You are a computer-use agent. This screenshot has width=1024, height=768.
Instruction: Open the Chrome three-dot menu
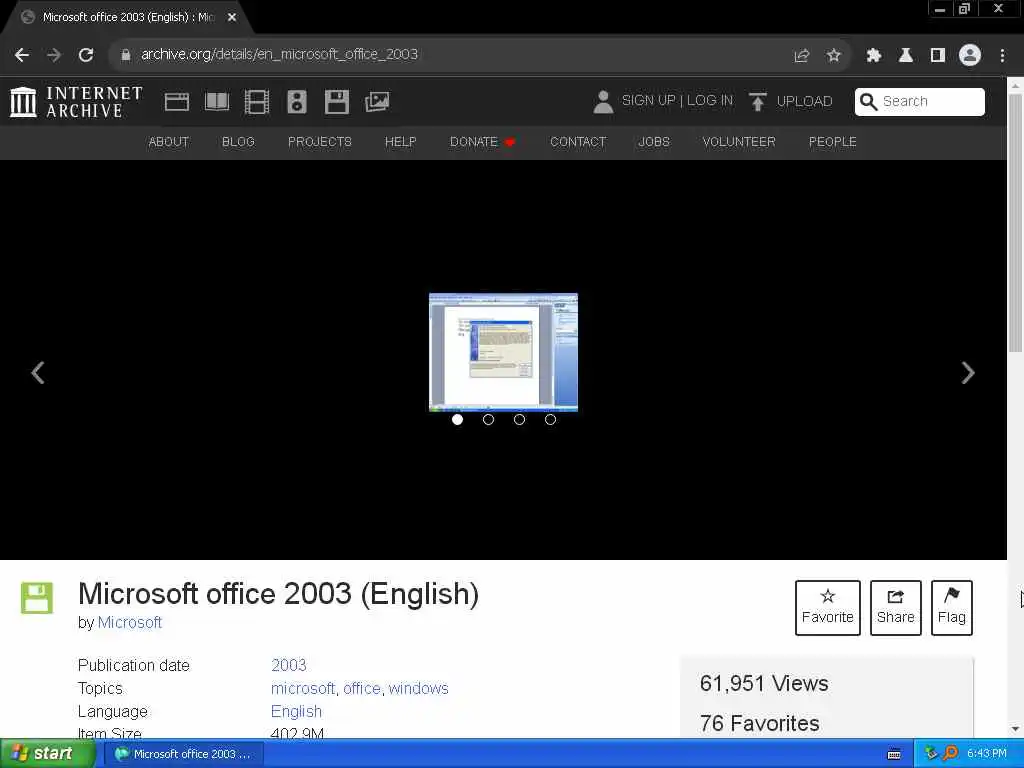pyautogui.click(x=1002, y=56)
